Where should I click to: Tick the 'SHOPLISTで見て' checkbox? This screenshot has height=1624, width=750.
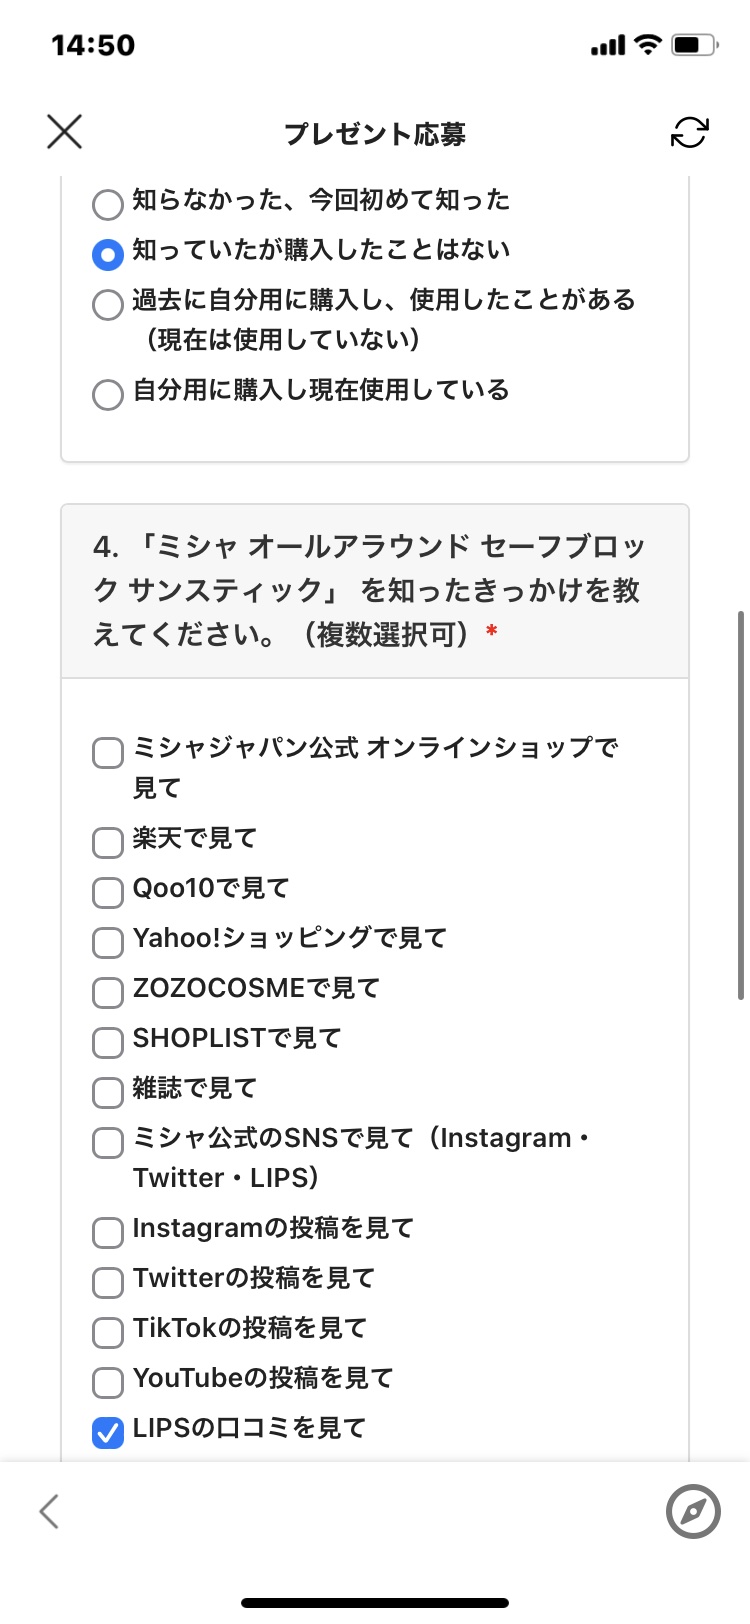pyautogui.click(x=108, y=1042)
